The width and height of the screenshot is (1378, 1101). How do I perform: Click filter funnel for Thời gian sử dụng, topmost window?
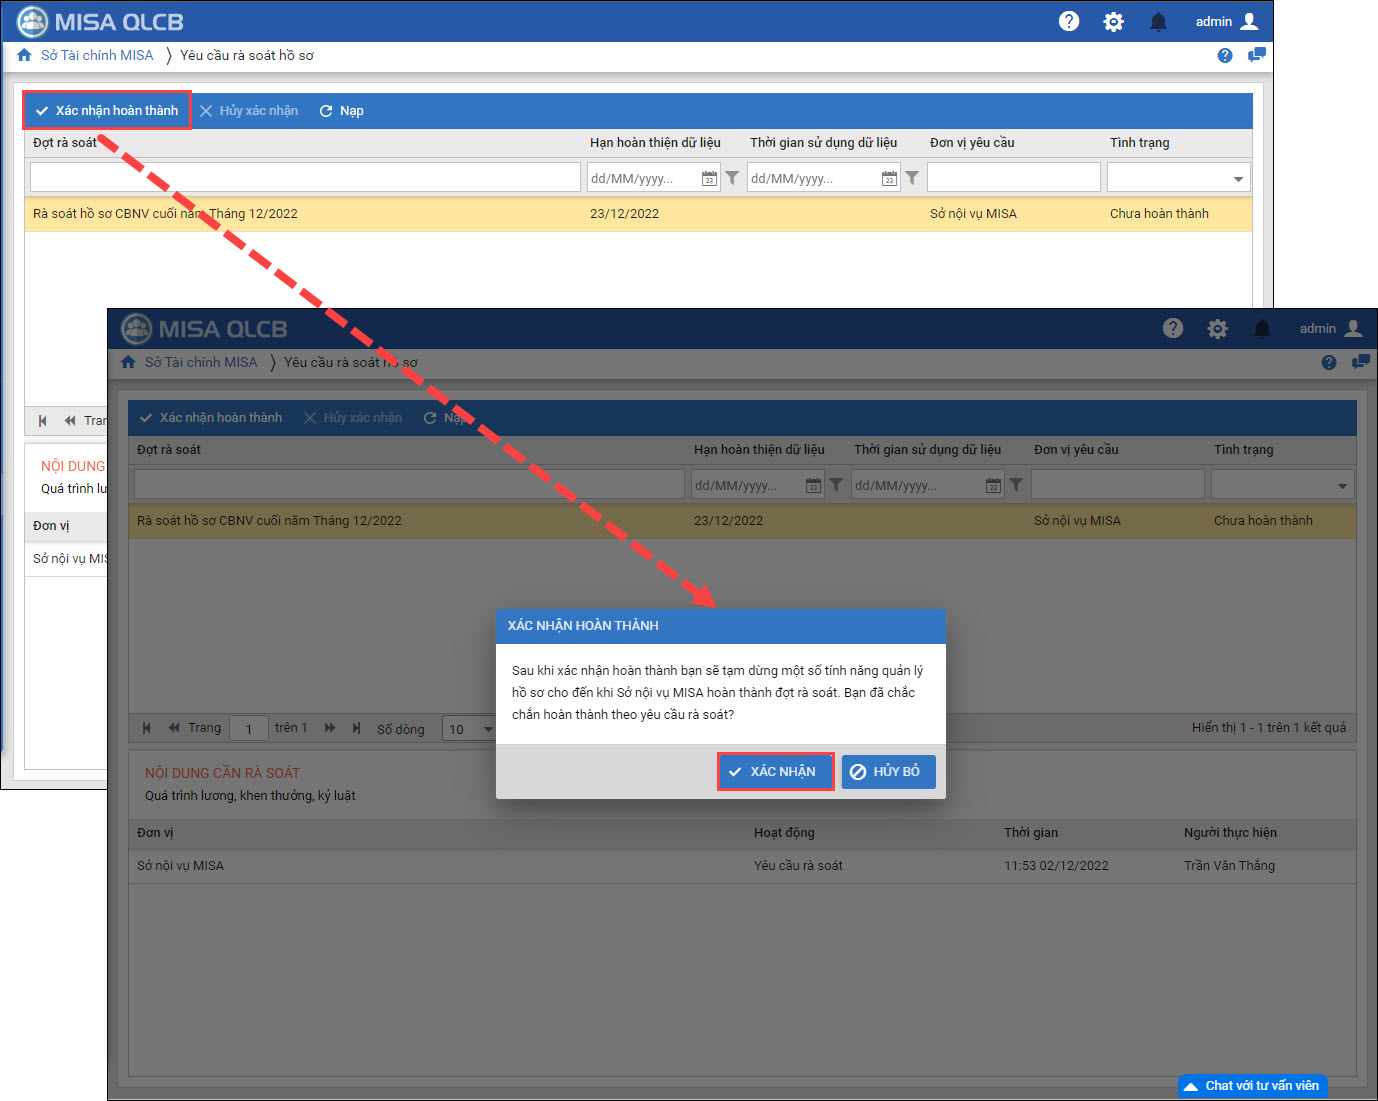point(912,178)
